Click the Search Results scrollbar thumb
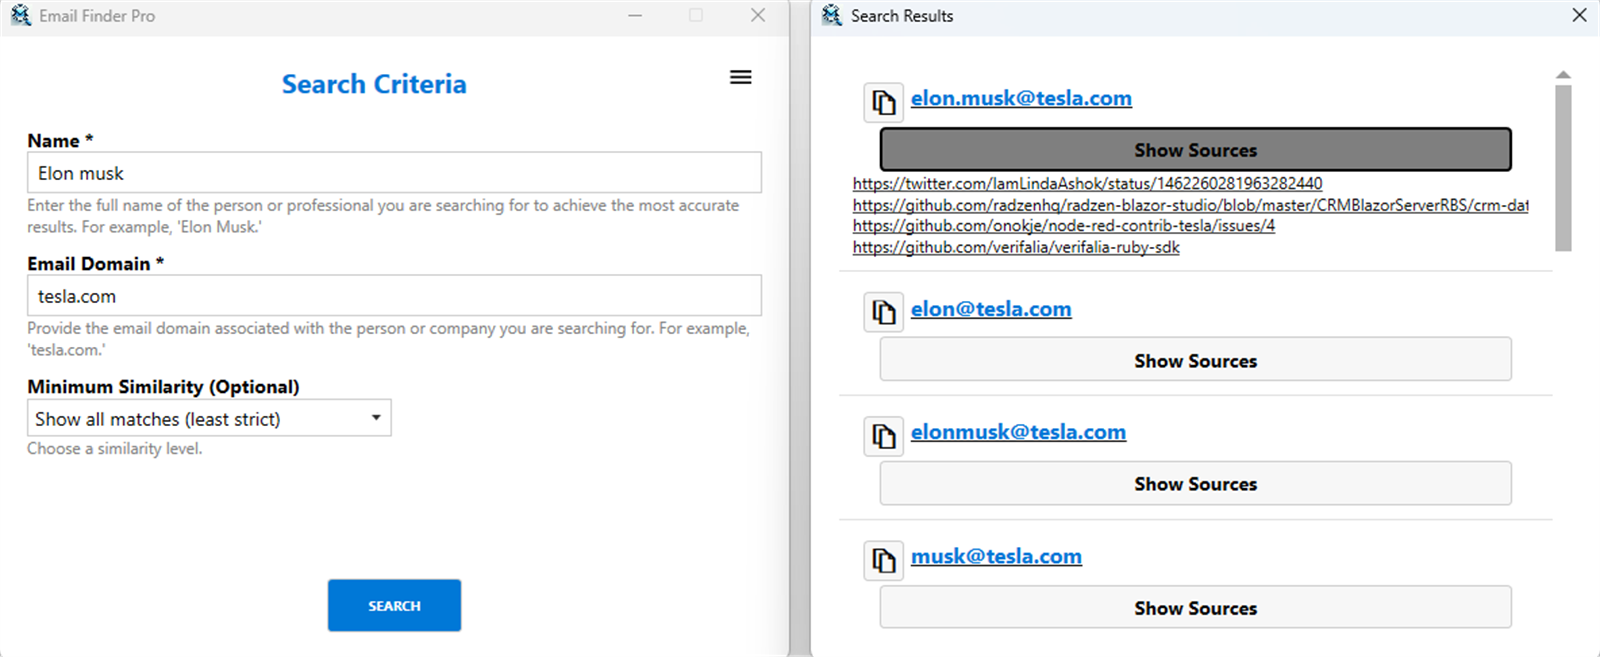 tap(1563, 168)
